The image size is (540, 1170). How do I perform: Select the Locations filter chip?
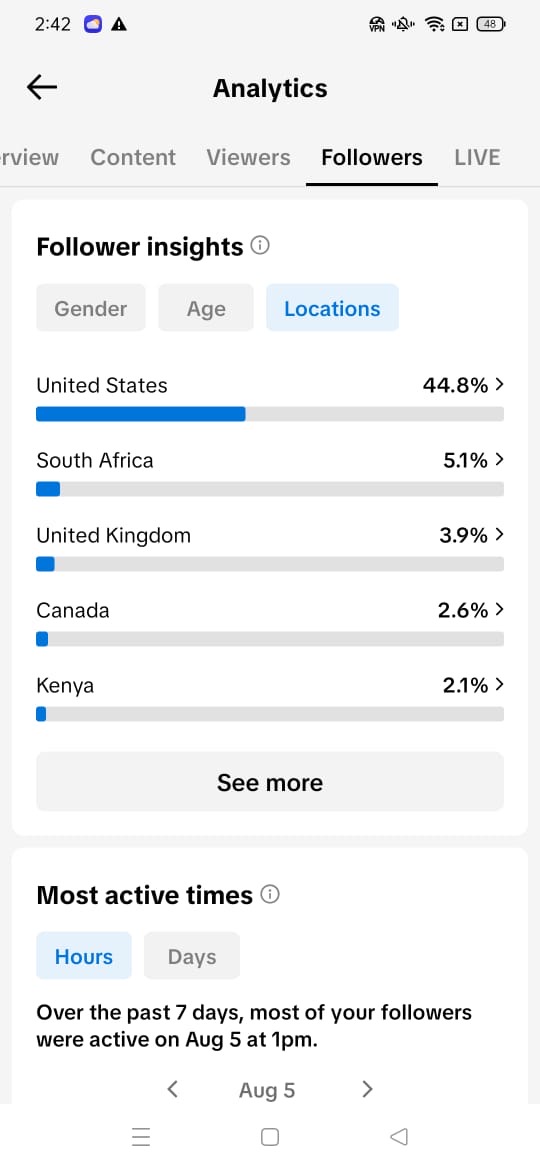332,308
